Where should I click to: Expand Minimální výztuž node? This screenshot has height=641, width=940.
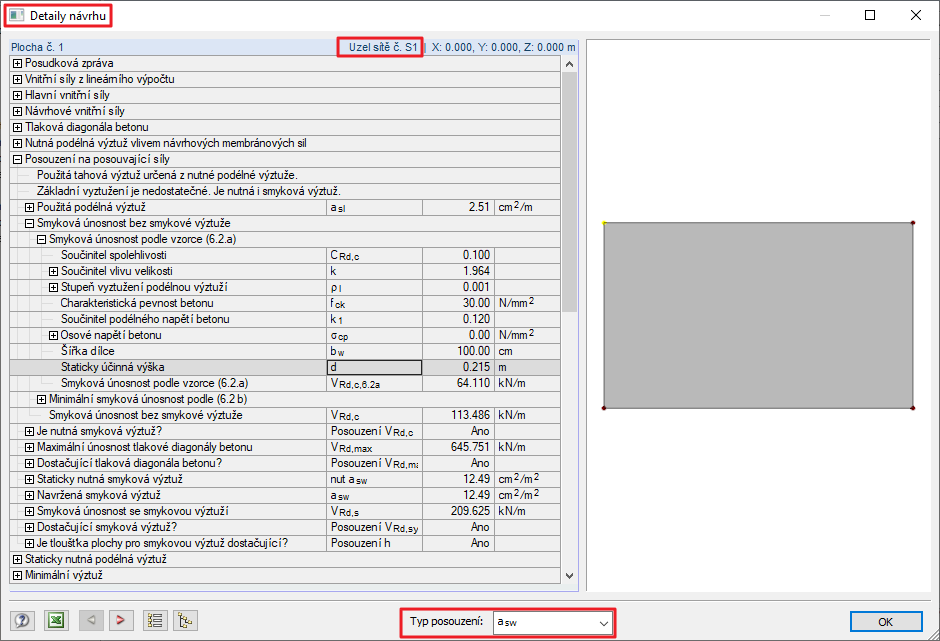pyautogui.click(x=17, y=575)
